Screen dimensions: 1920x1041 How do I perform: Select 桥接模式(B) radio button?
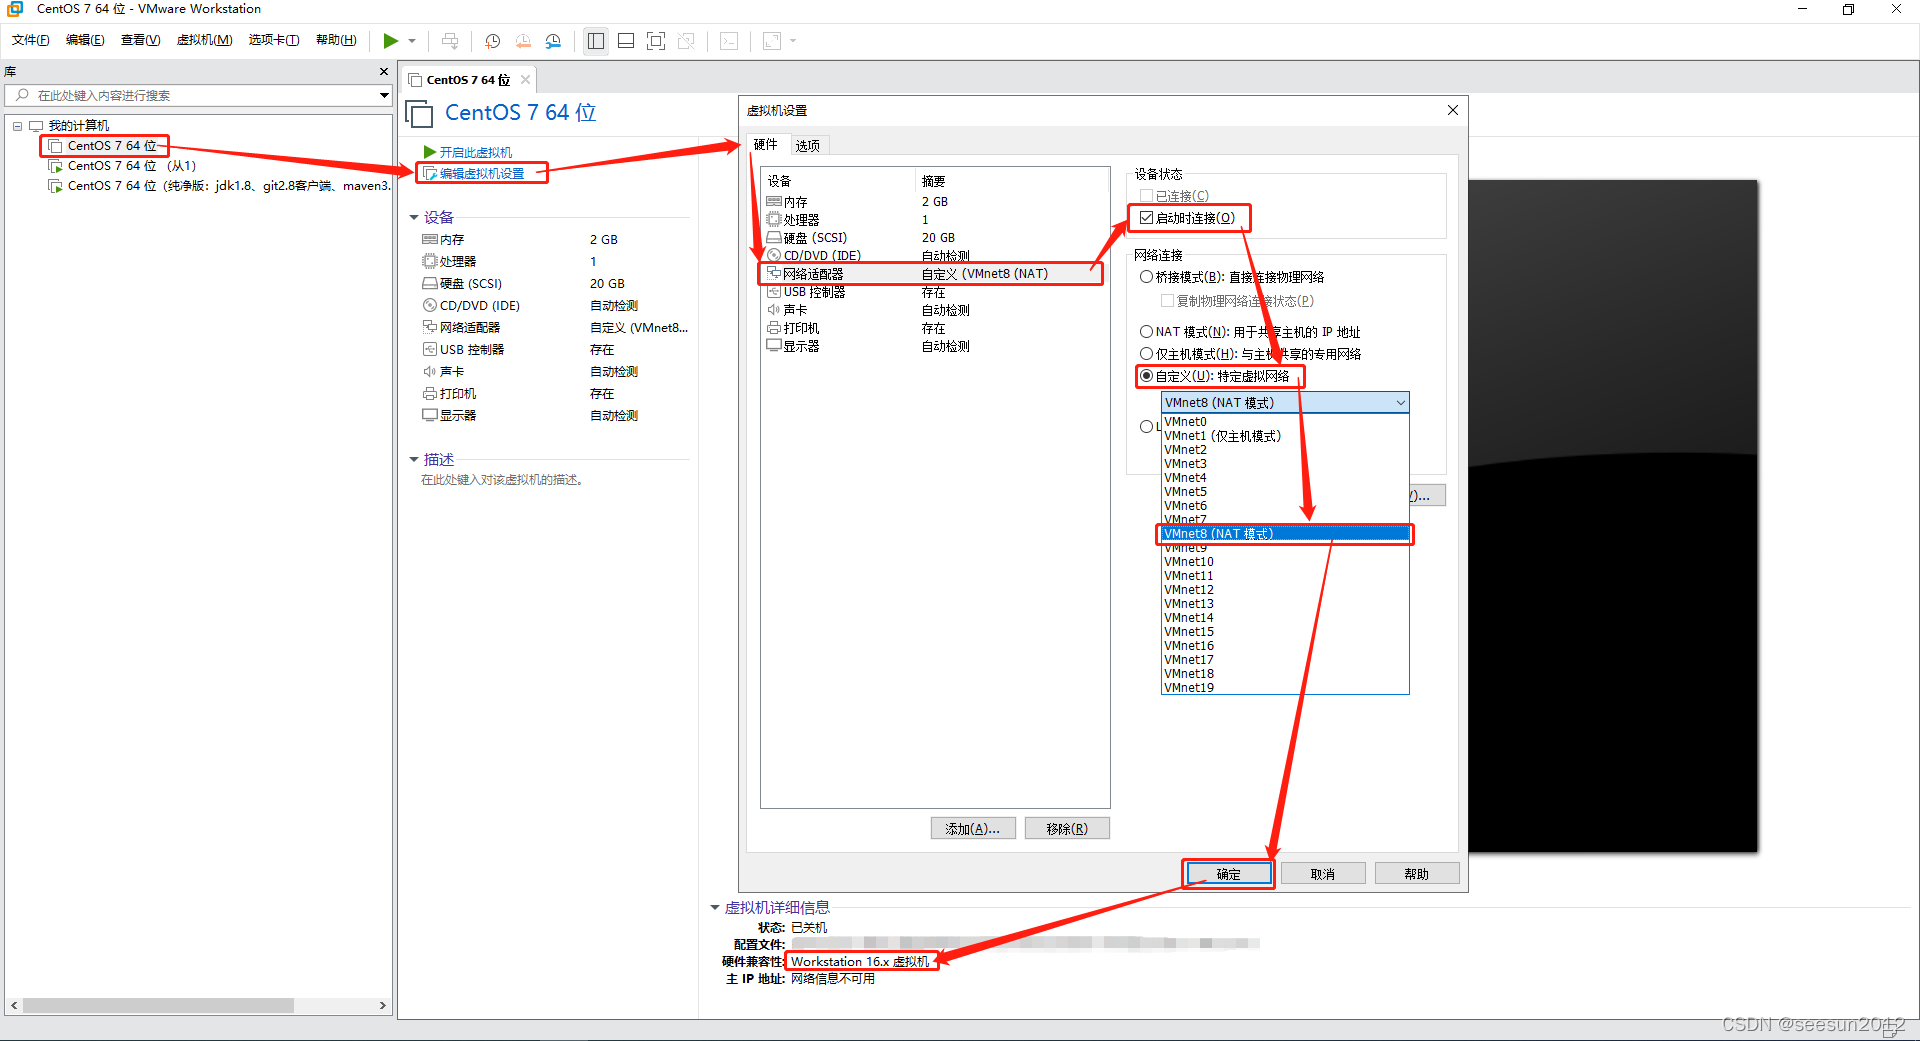tap(1146, 277)
